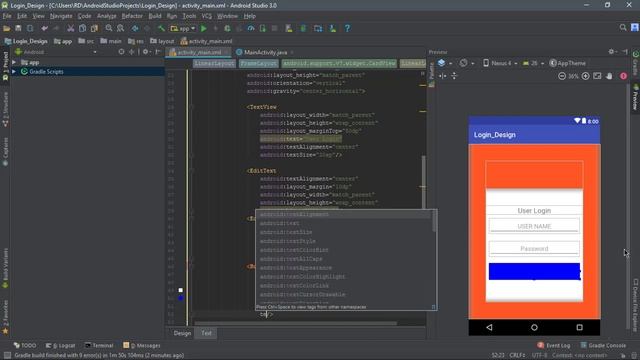Image resolution: width=640 pixels, height=360 pixels.
Task: Open Project panel gear settings
Action: 146,52
